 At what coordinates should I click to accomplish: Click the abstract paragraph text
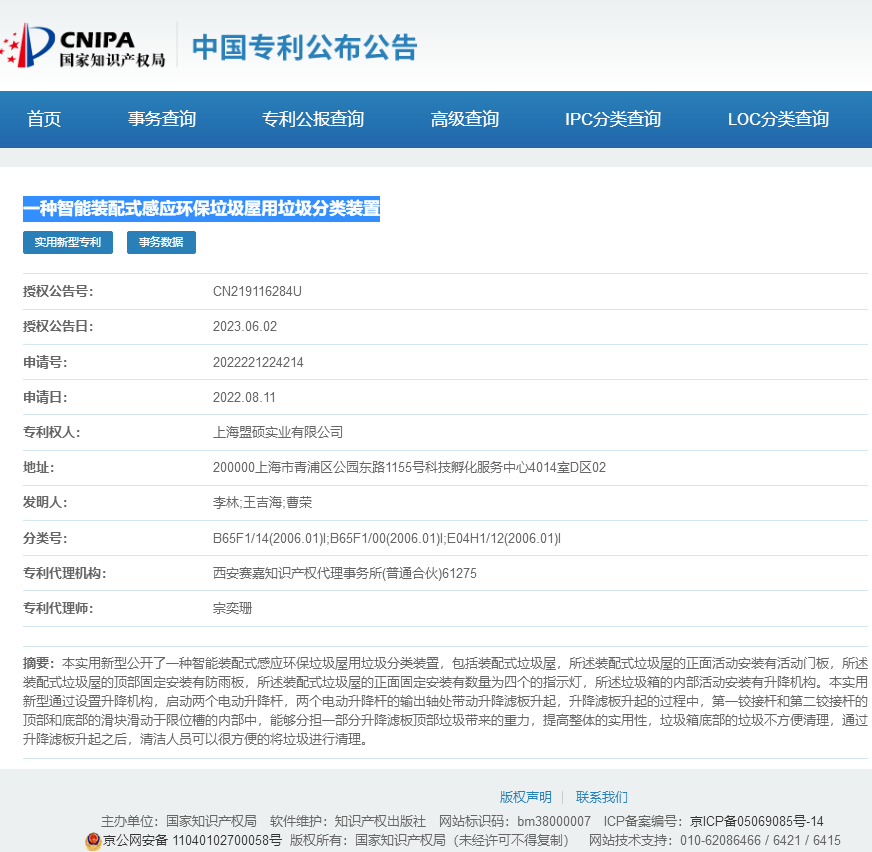tap(445, 701)
